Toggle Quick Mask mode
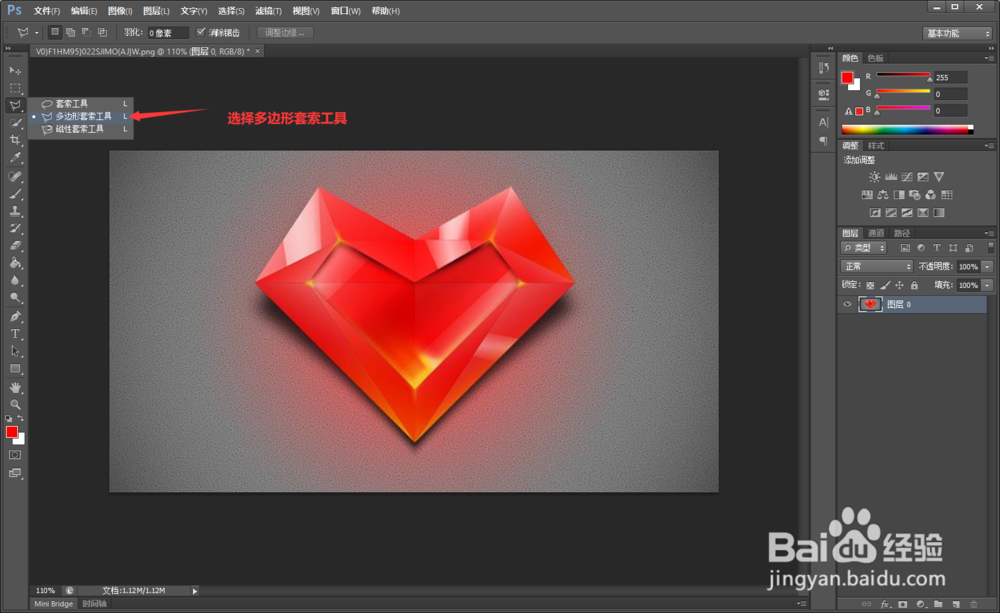The image size is (1000, 613). coord(15,455)
